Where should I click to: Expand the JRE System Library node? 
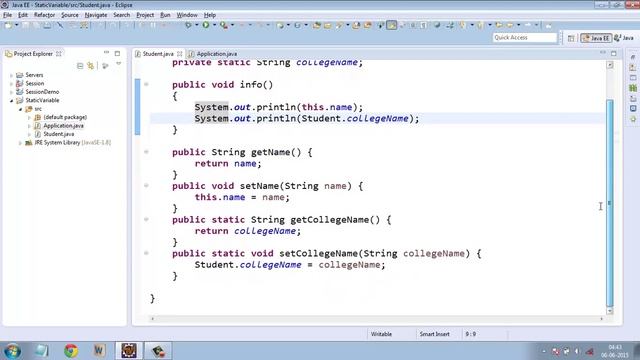[20, 143]
